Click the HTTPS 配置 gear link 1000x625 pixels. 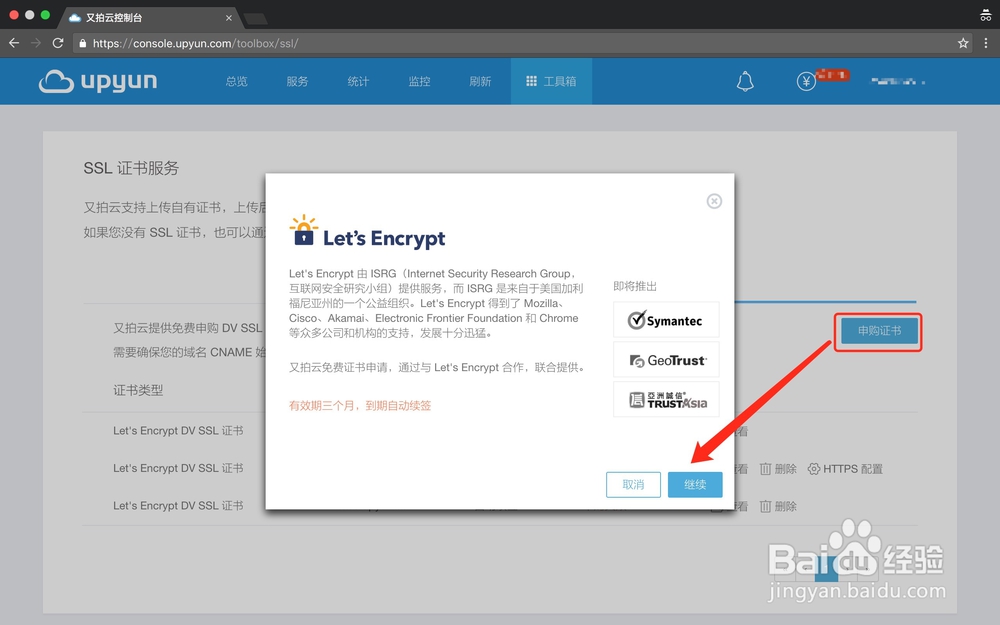[845, 469]
